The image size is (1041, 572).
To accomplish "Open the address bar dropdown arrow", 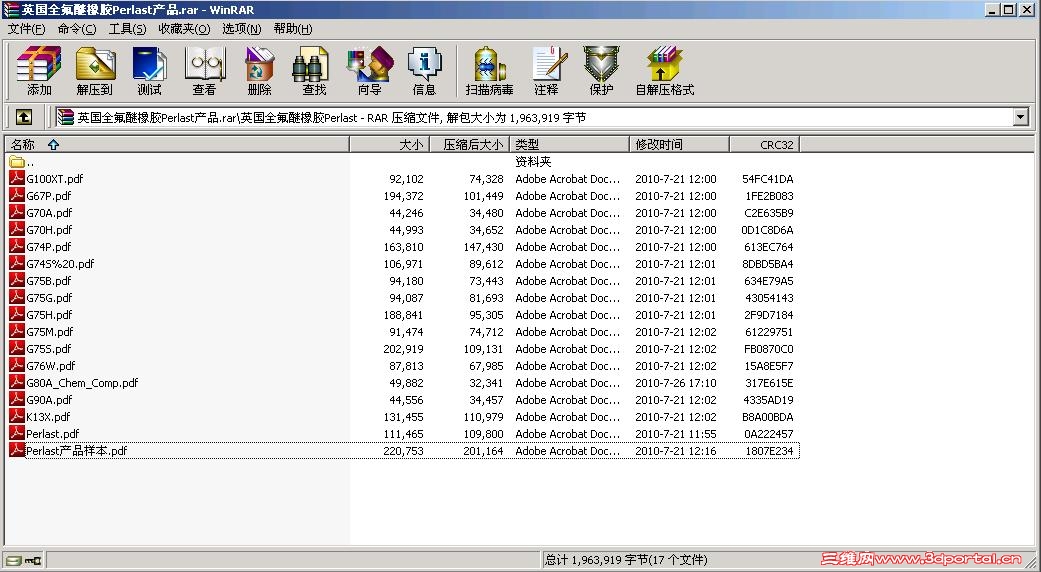I will pos(1020,117).
